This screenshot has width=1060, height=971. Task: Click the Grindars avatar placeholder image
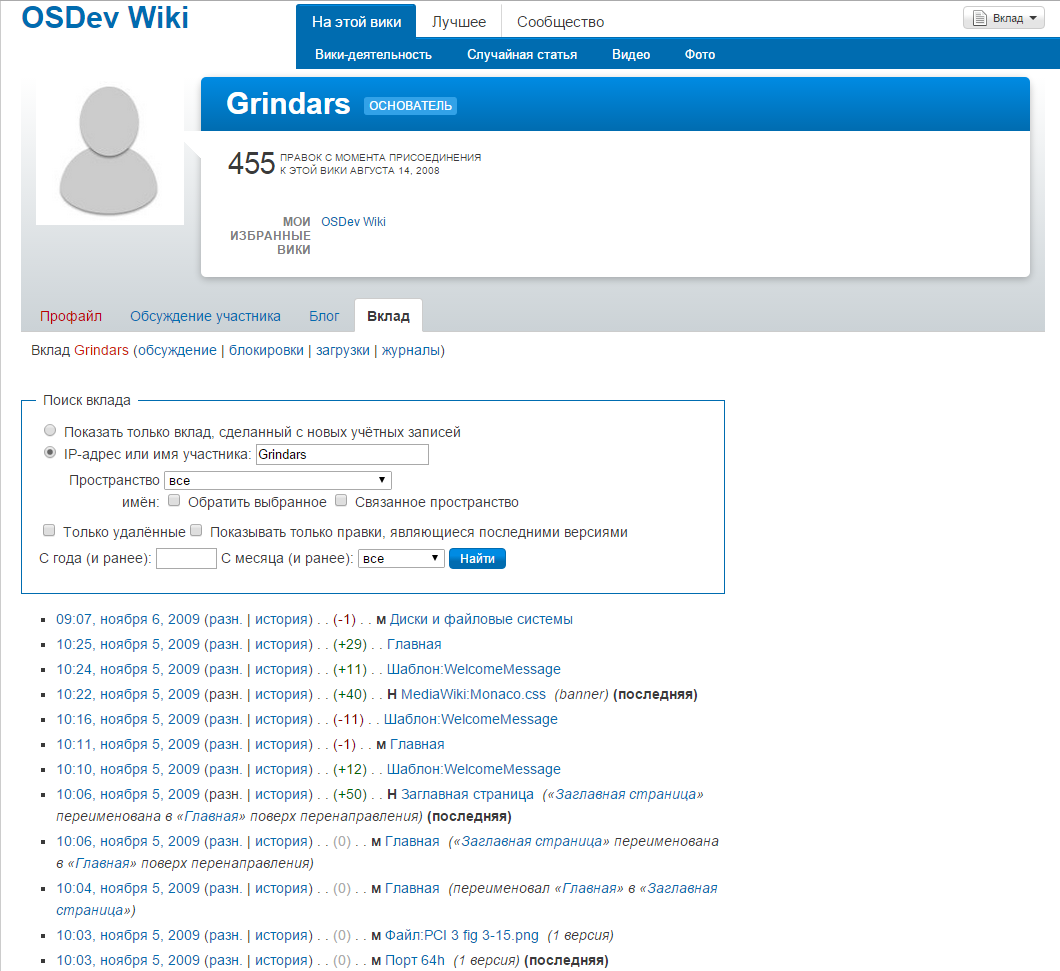(110, 151)
